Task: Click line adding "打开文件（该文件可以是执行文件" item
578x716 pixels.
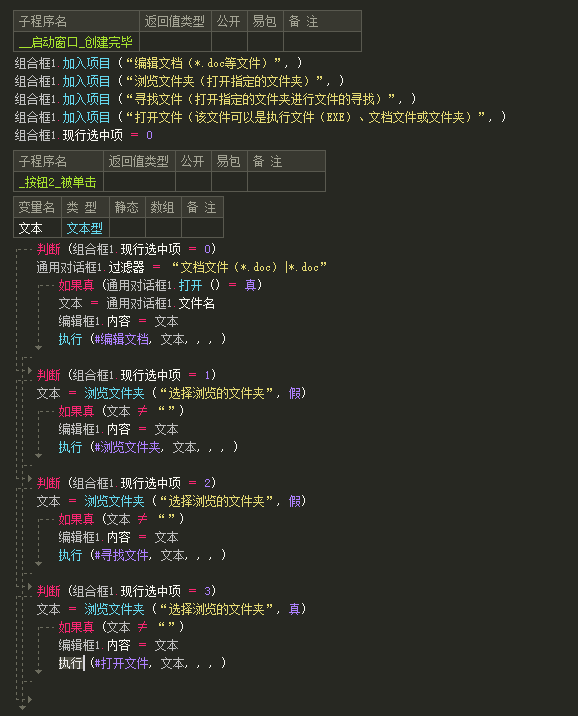Action: pos(261,117)
